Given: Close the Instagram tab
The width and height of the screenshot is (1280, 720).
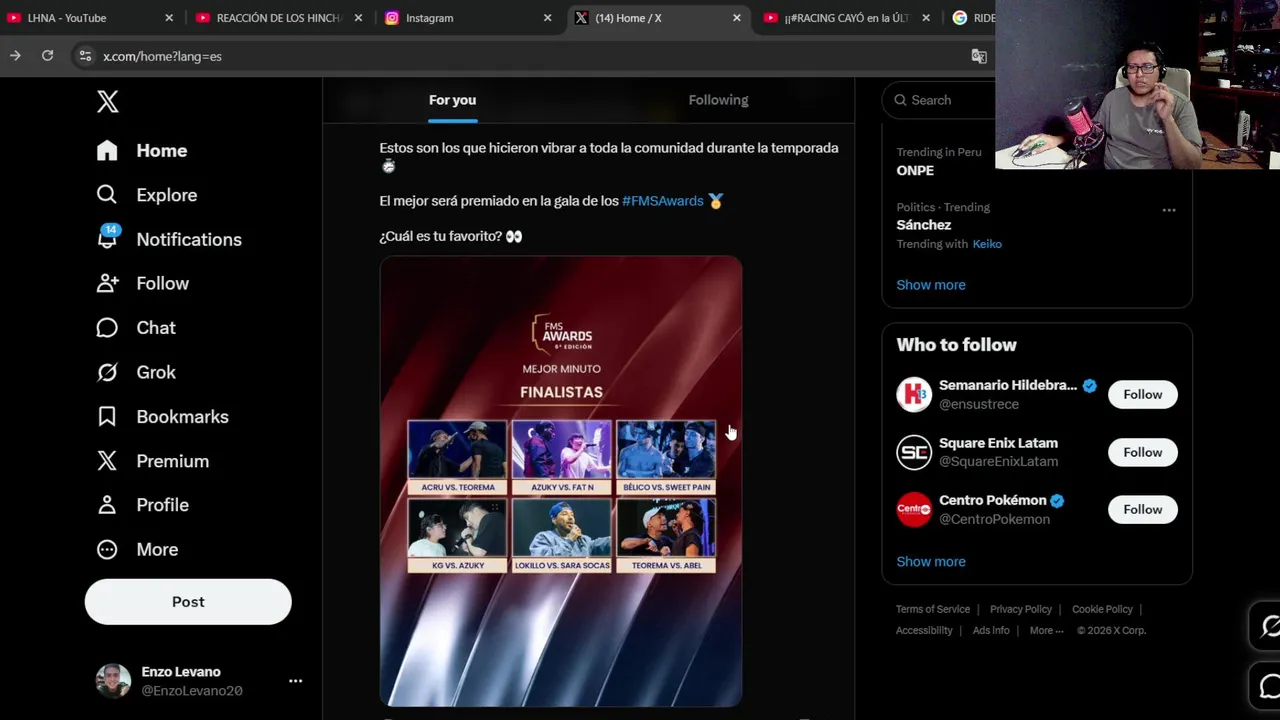Looking at the screenshot, I should pyautogui.click(x=547, y=18).
